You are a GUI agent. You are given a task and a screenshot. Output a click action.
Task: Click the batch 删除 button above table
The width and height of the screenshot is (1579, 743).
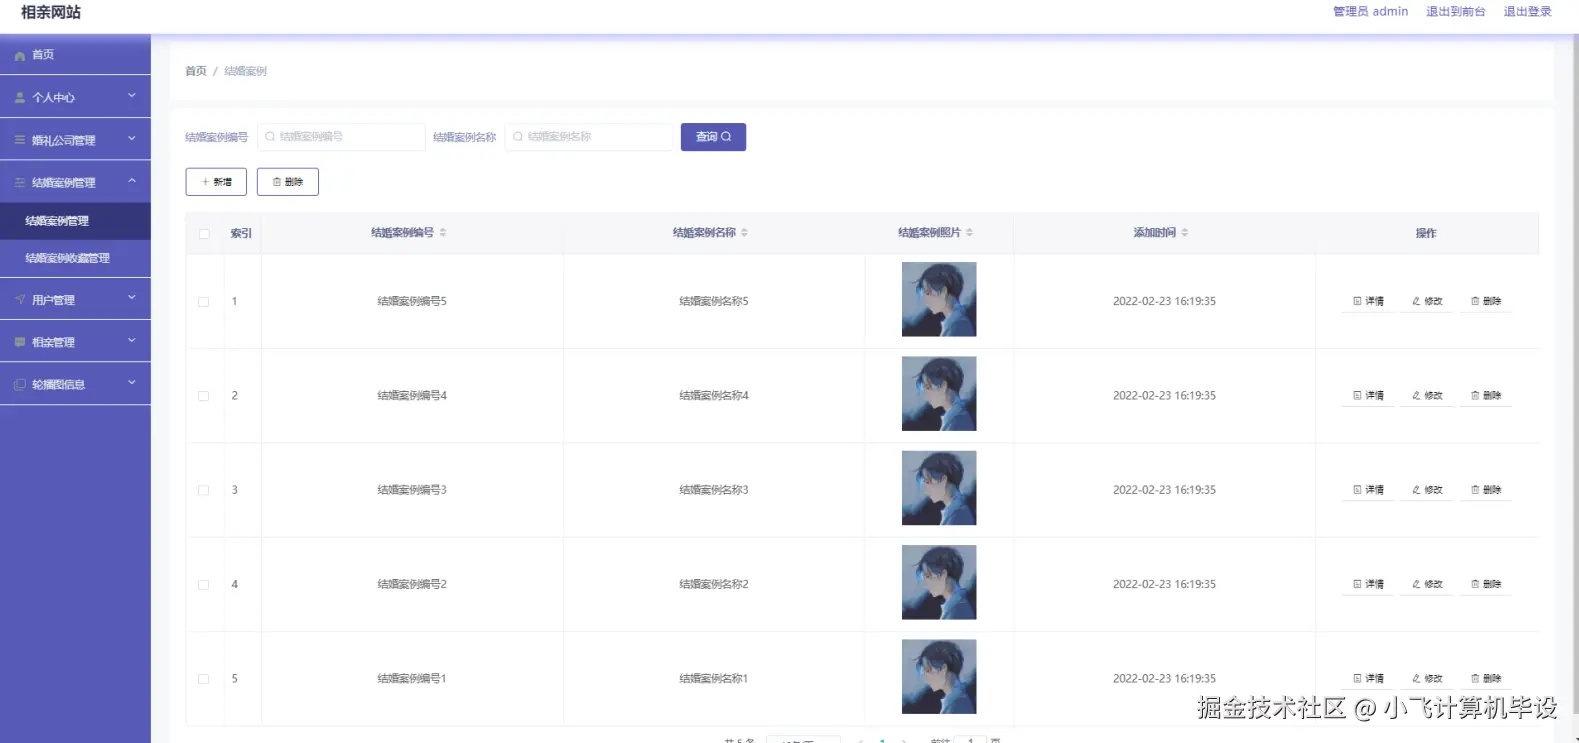(288, 182)
